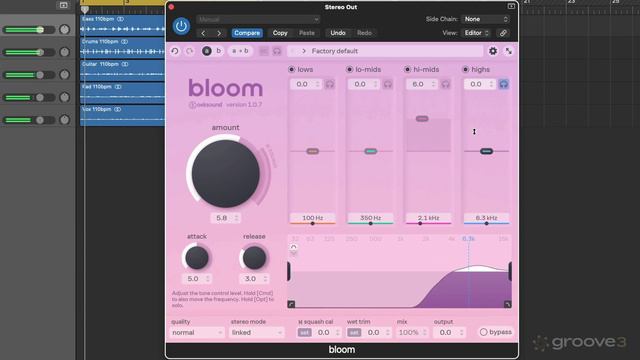Copy a to b with the a › b button
The height and width of the screenshot is (360, 640).
(x=240, y=51)
